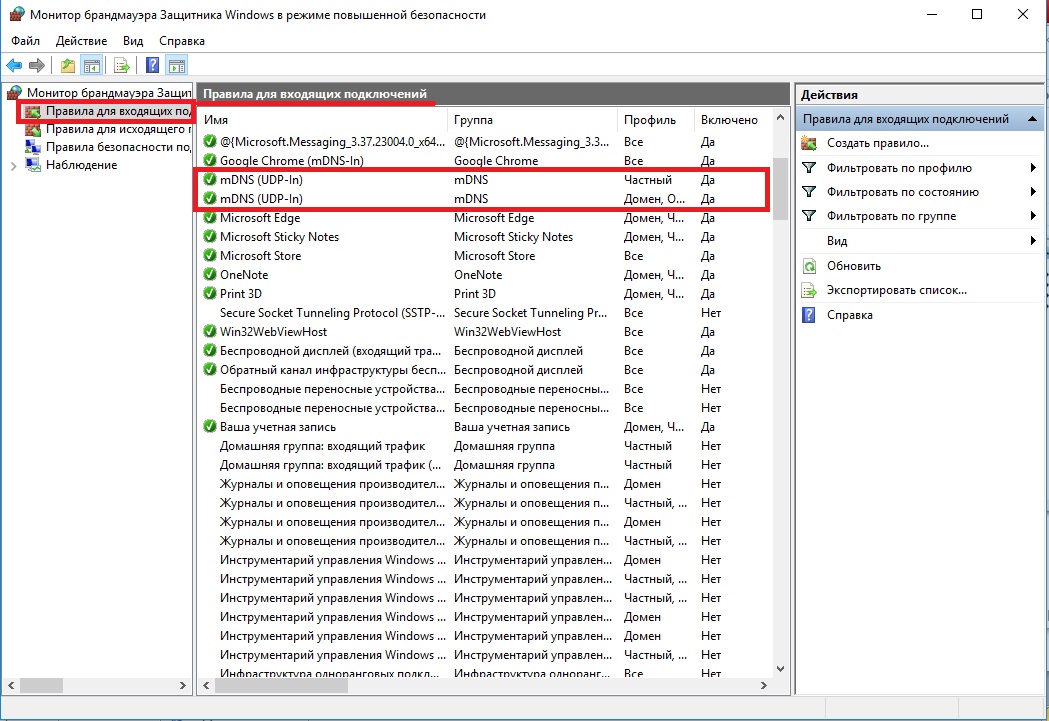1049x721 pixels.
Task: Click the Обновить refresh icon
Action: (809, 266)
